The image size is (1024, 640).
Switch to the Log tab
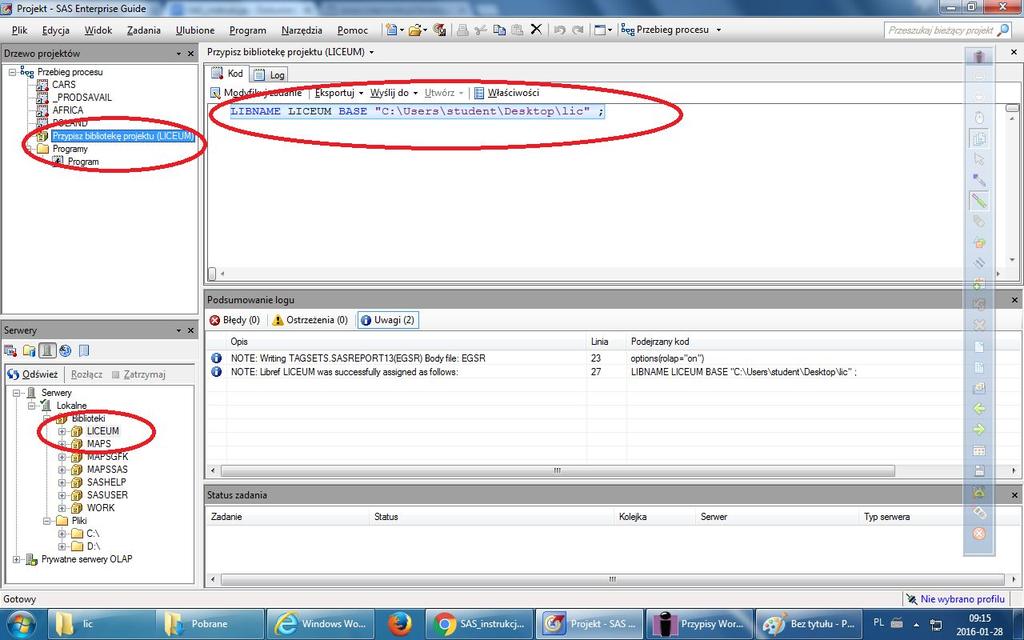point(269,74)
